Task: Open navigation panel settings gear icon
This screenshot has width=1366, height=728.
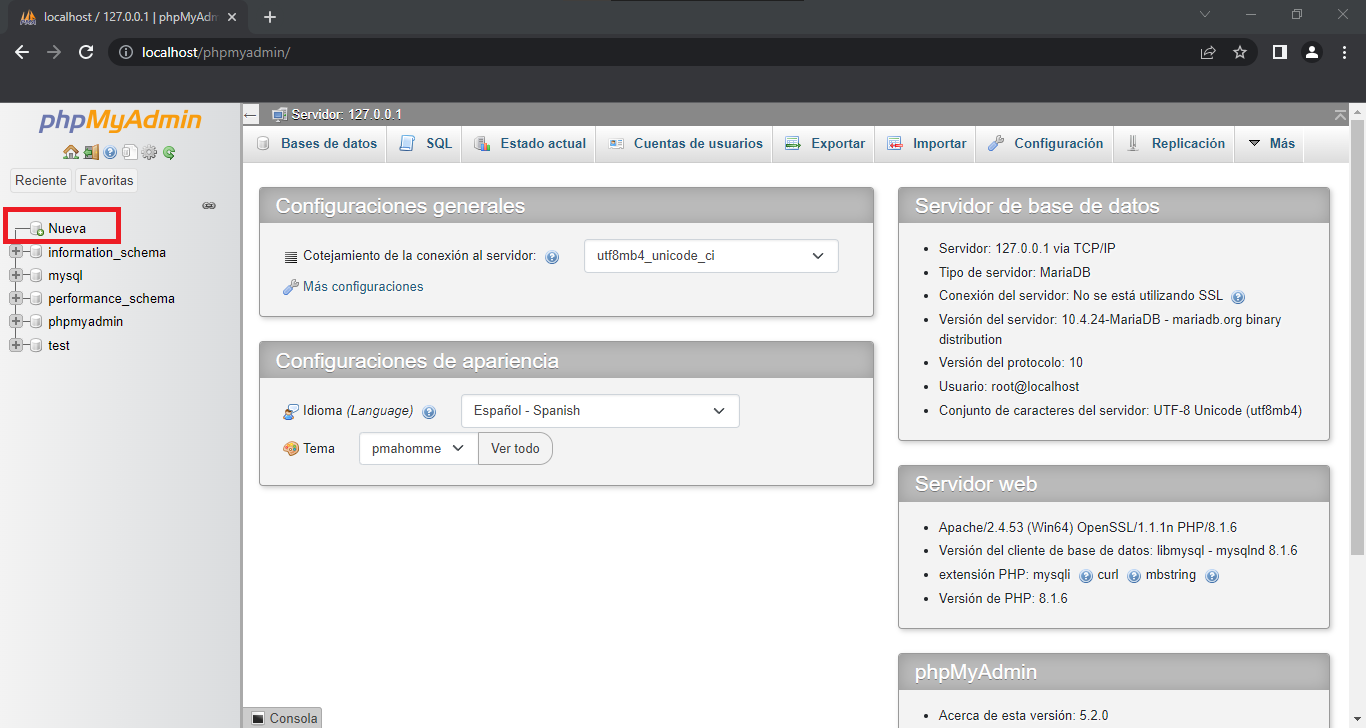Action: [149, 153]
